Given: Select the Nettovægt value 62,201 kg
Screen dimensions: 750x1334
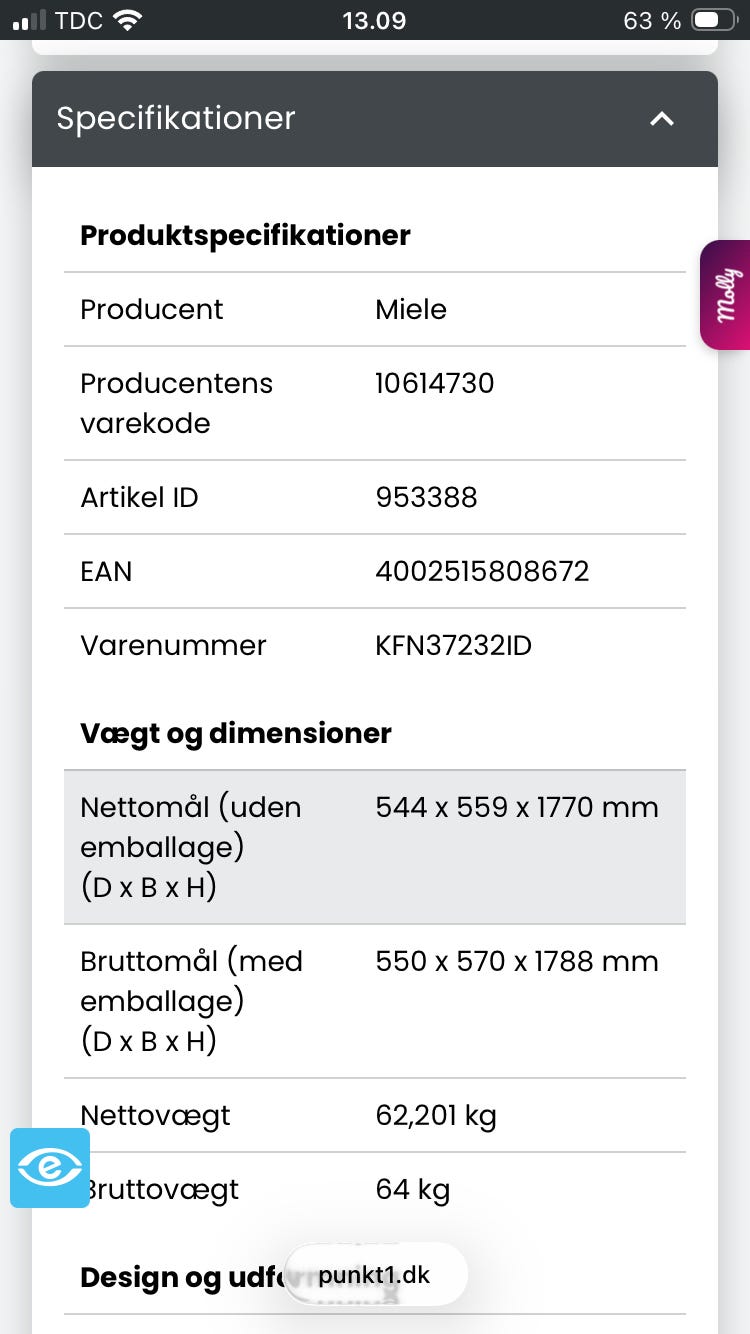Looking at the screenshot, I should pyautogui.click(x=436, y=1115).
